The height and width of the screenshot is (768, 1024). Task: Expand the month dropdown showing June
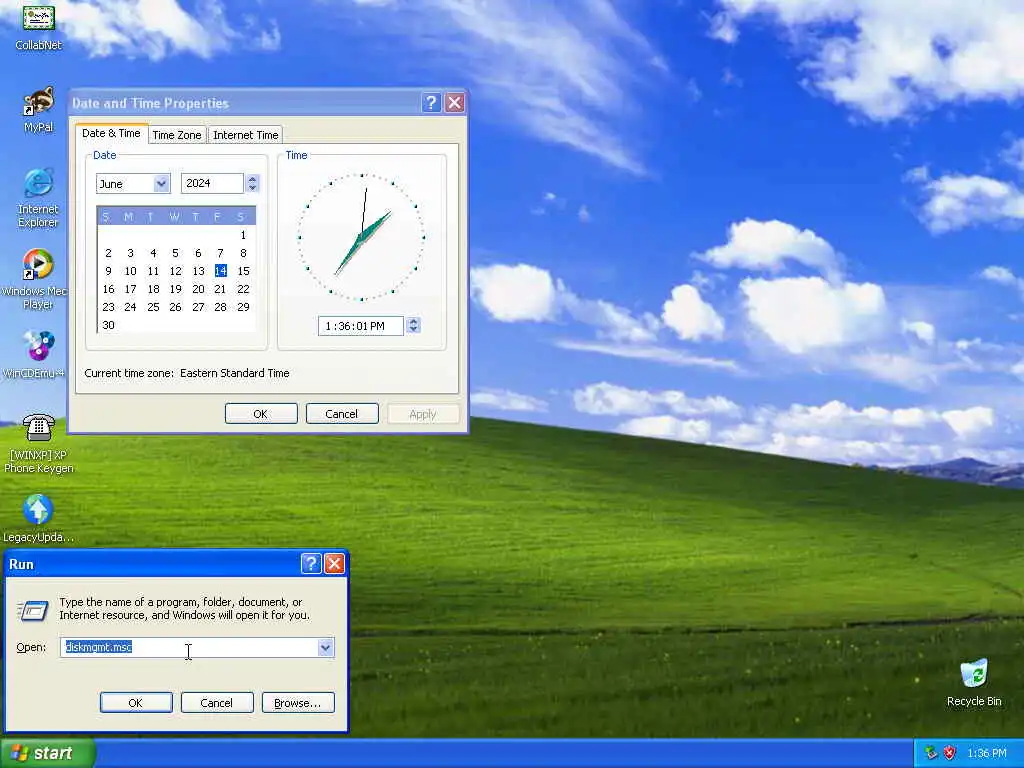click(161, 184)
